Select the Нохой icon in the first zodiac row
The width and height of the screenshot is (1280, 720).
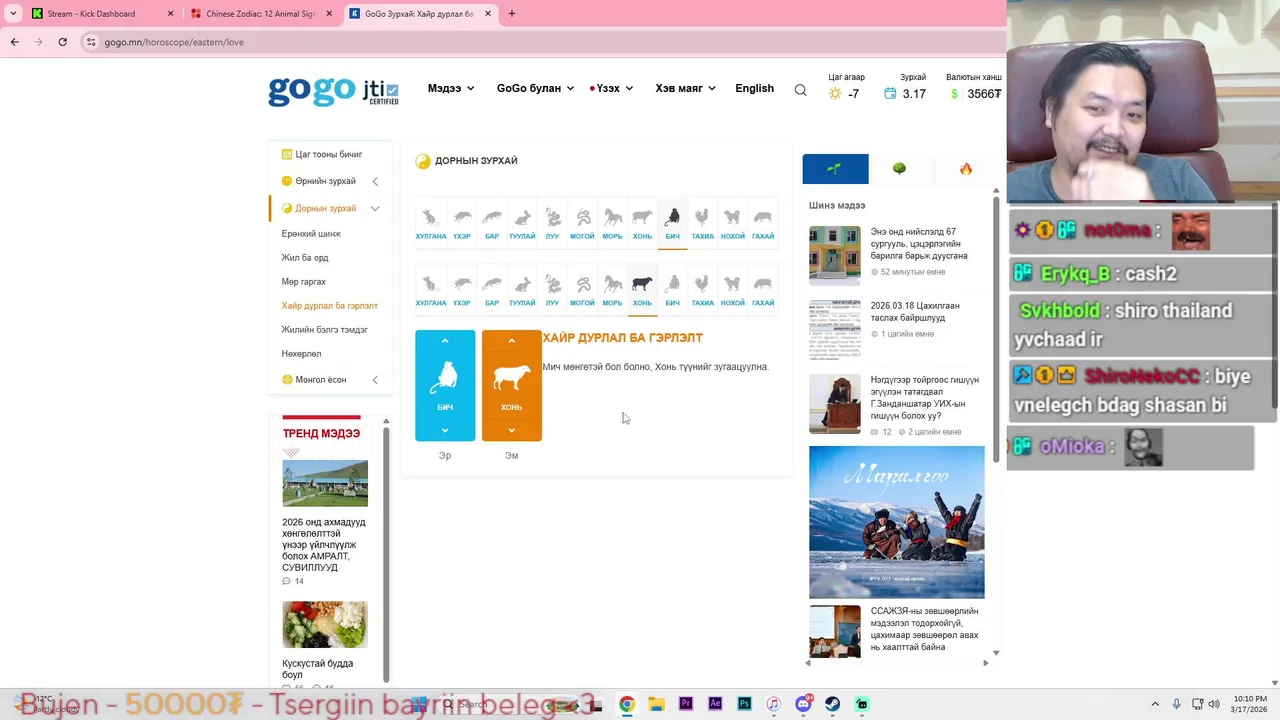(x=733, y=218)
